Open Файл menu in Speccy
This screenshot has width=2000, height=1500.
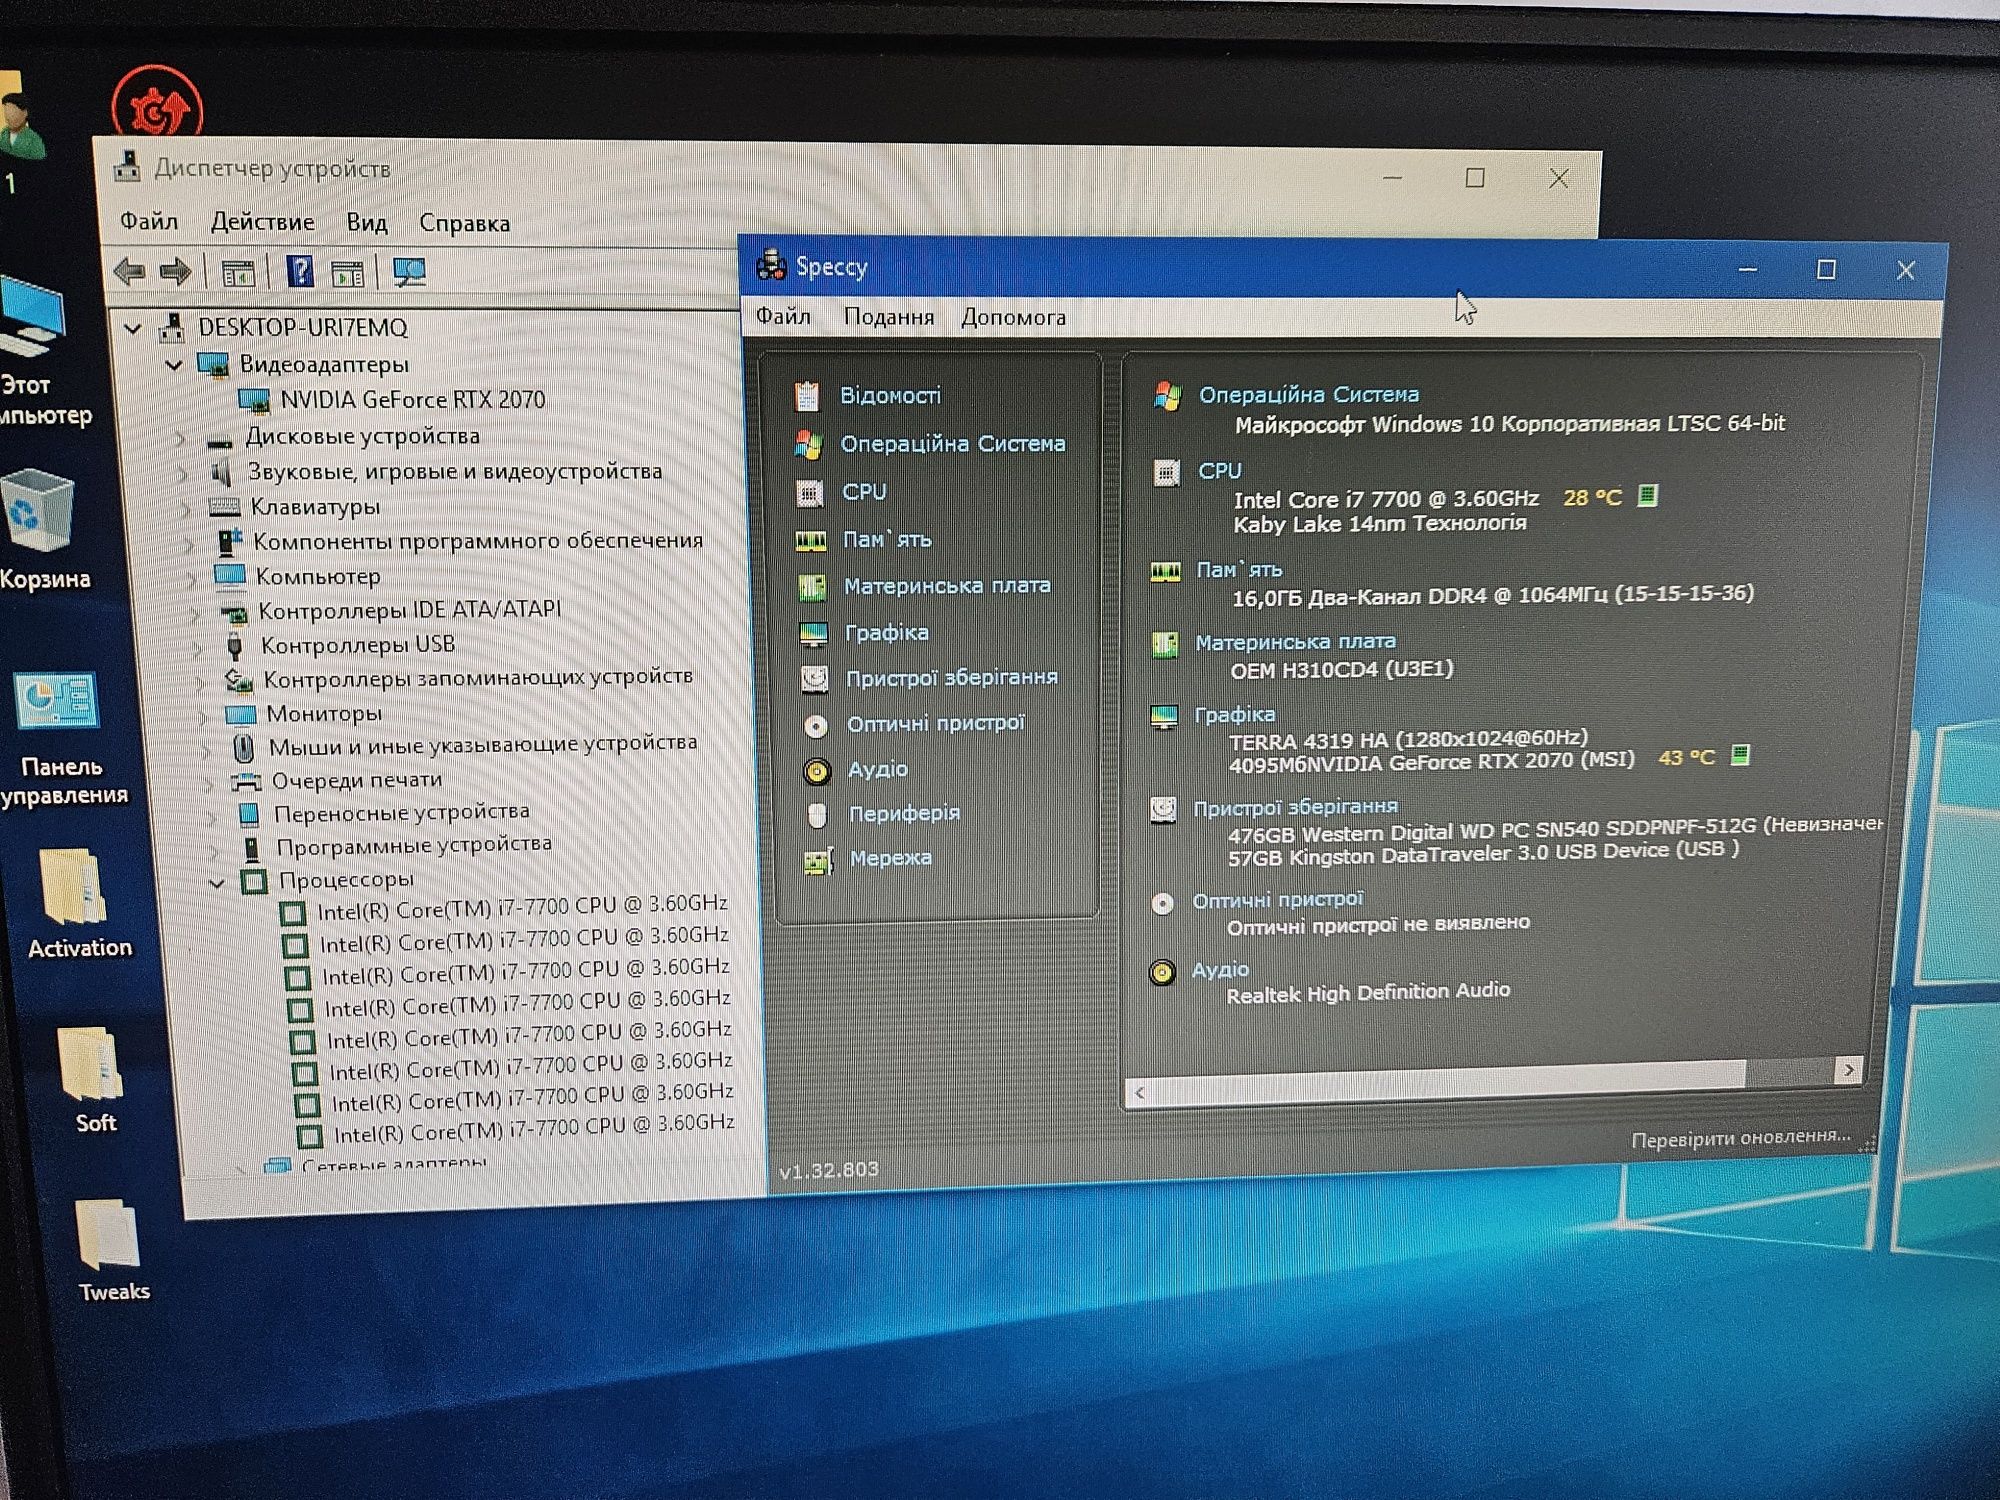(x=783, y=316)
